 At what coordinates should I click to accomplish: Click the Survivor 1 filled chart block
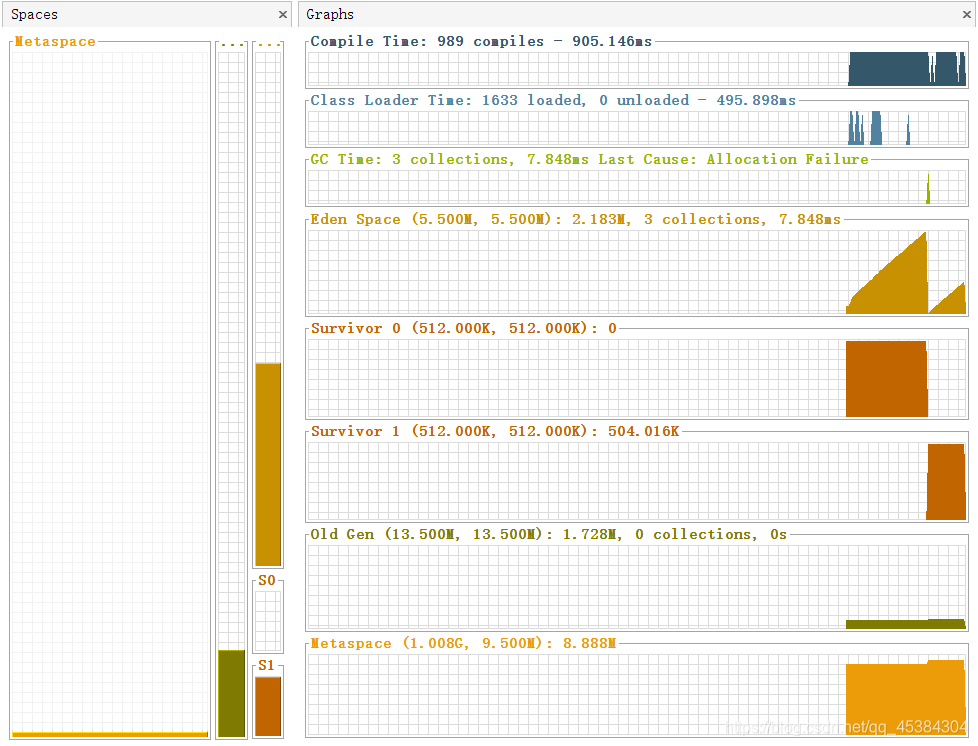pos(946,482)
